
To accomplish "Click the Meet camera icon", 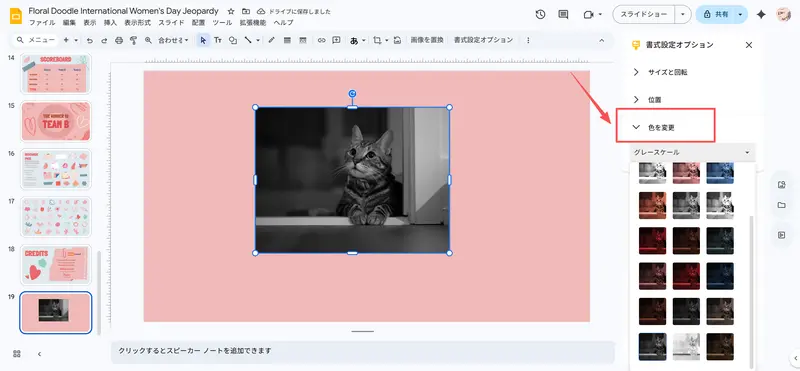I will (x=589, y=14).
